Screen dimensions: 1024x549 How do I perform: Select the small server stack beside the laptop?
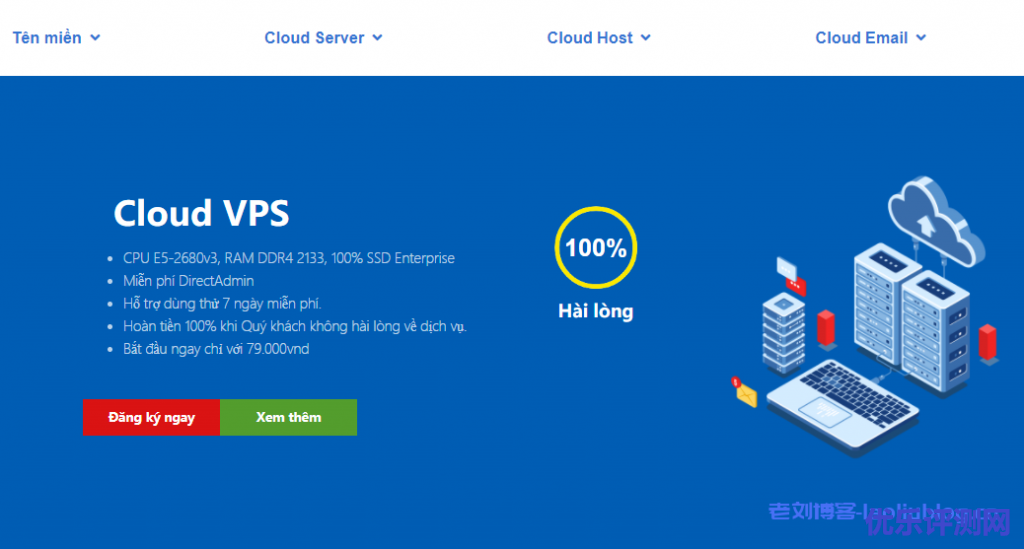click(782, 332)
